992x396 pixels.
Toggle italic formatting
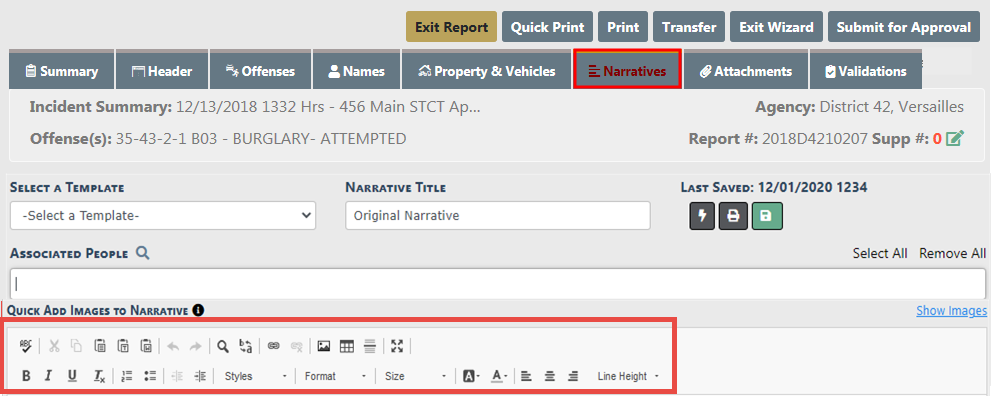[48, 376]
